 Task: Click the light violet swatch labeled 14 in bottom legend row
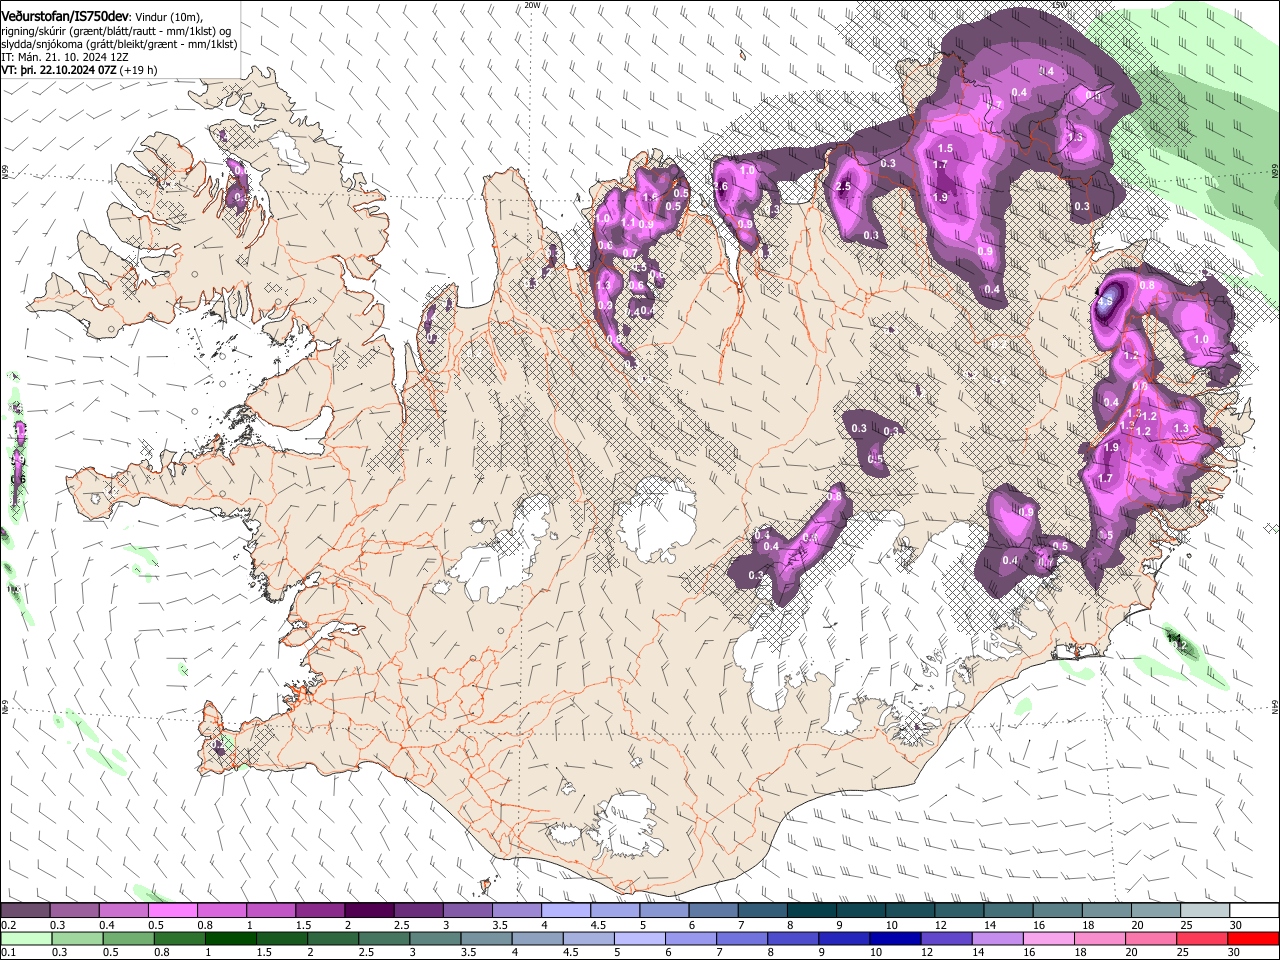(x=998, y=938)
